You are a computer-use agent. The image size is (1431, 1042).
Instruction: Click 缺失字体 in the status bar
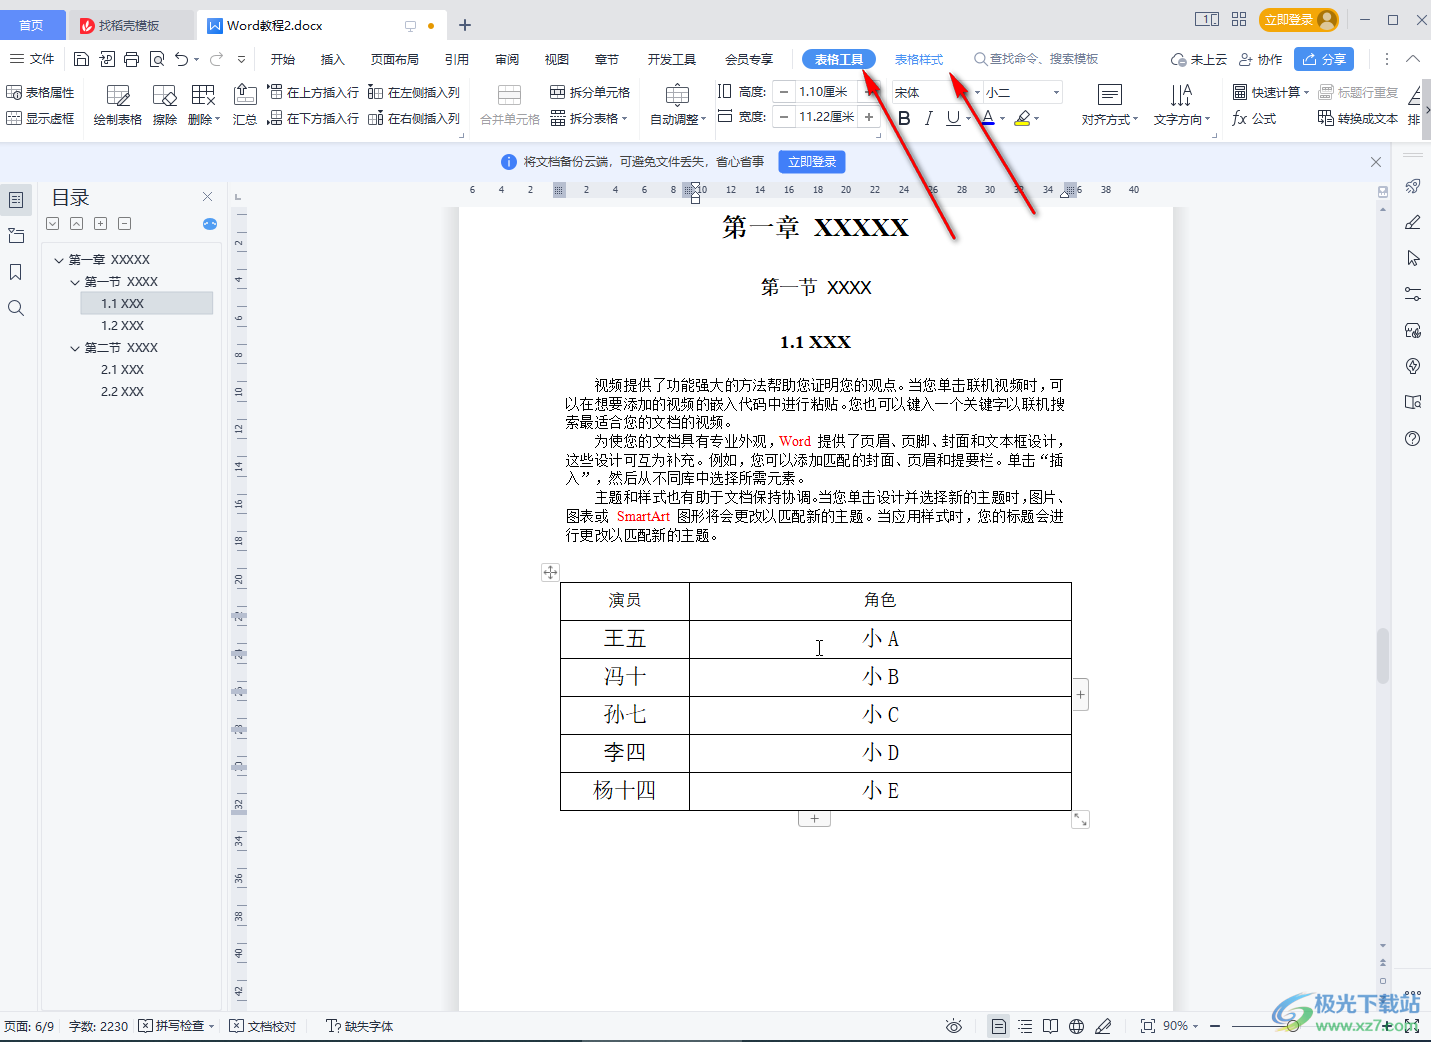360,1026
